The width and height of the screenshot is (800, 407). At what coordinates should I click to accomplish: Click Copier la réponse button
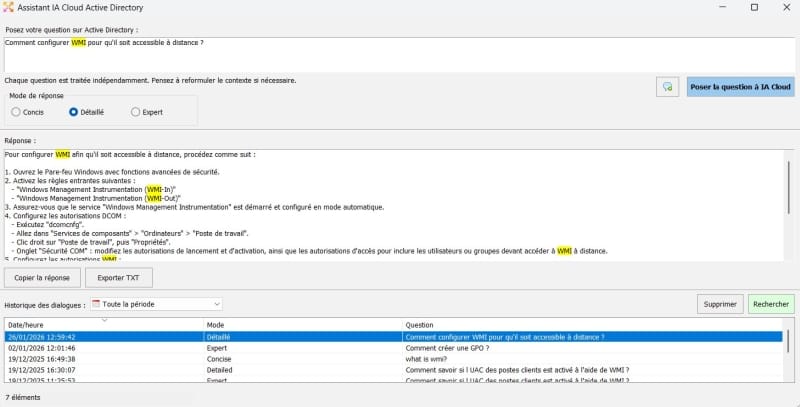coord(43,277)
